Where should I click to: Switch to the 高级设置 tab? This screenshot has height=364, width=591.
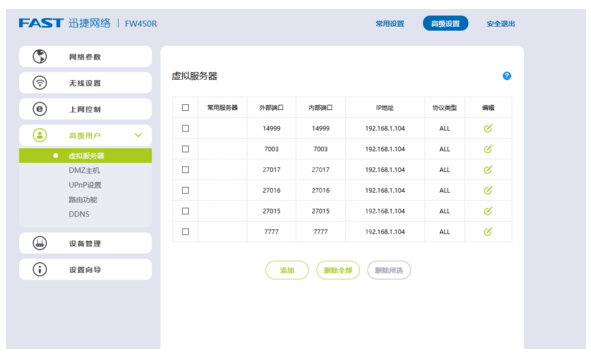(x=446, y=23)
